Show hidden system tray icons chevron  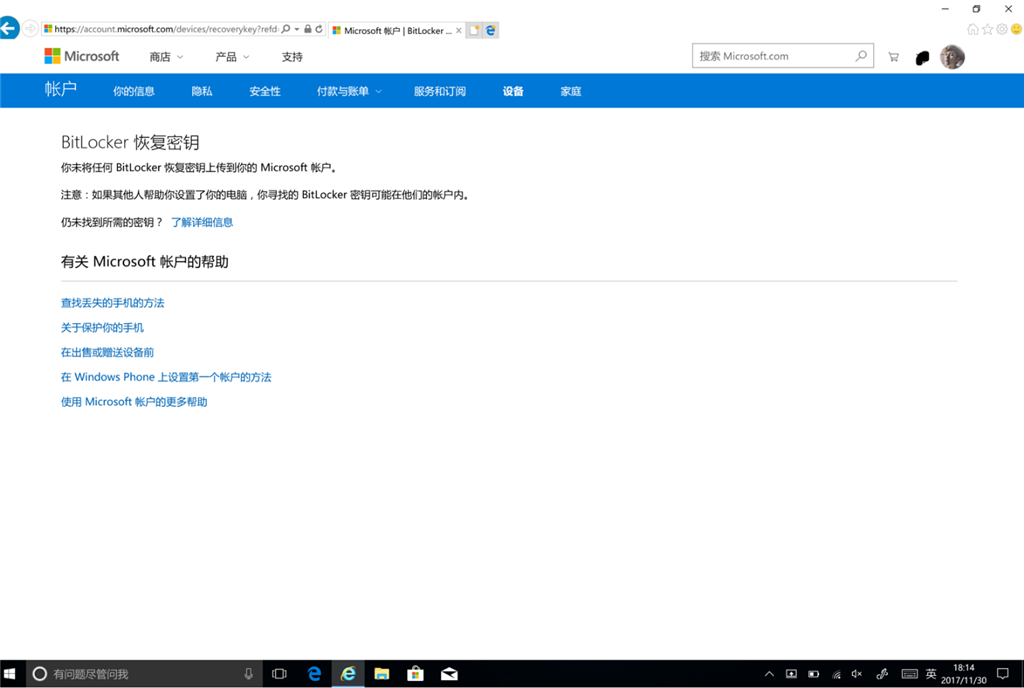point(769,674)
